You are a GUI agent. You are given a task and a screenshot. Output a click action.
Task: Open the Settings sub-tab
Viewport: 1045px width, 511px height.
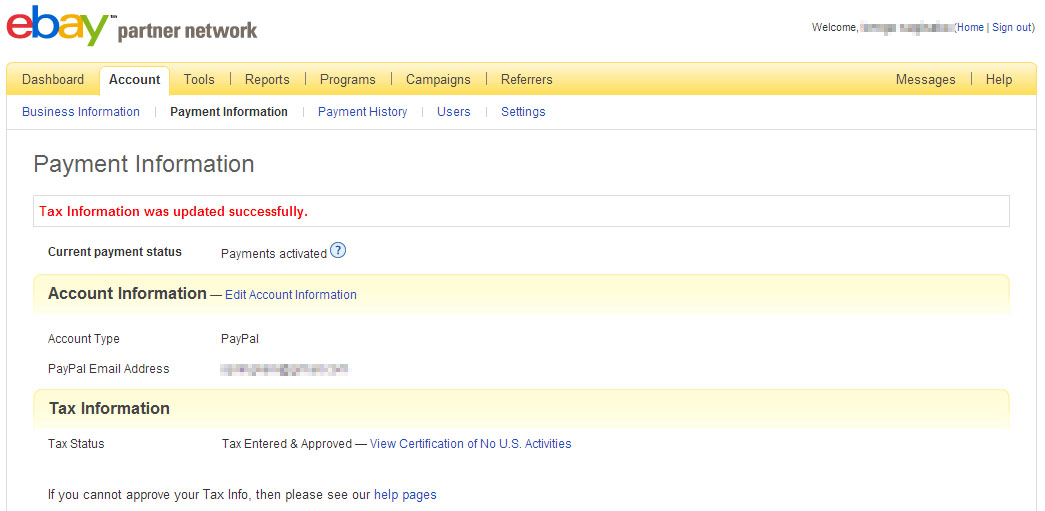(523, 112)
